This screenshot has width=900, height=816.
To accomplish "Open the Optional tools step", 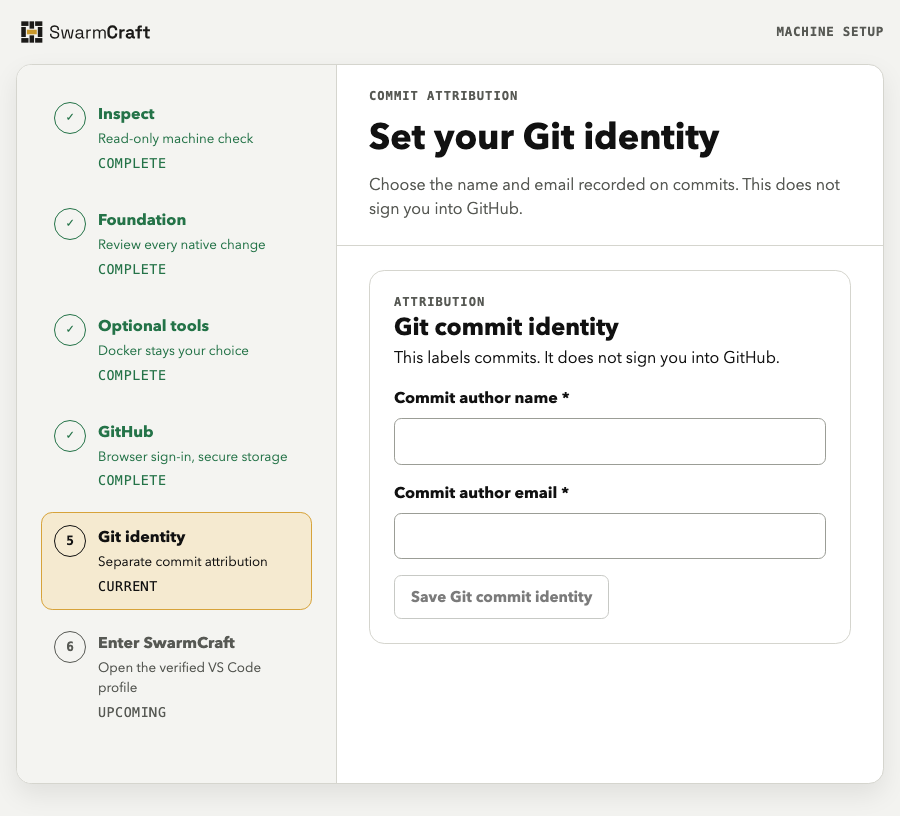I will [x=176, y=349].
